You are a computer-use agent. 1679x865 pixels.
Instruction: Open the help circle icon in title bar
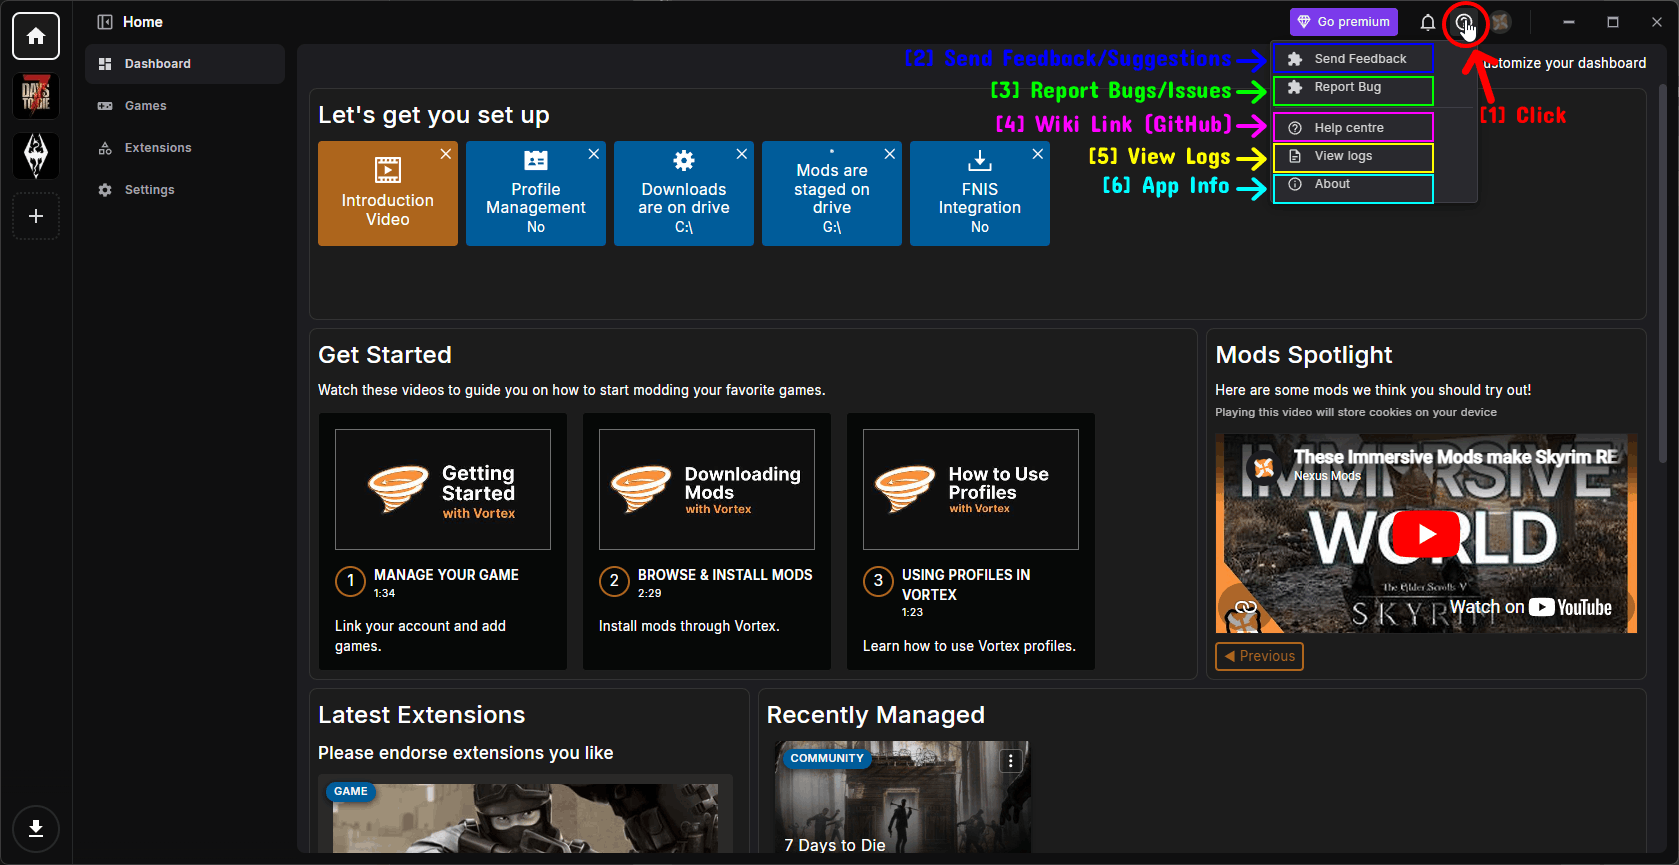[x=1464, y=22]
